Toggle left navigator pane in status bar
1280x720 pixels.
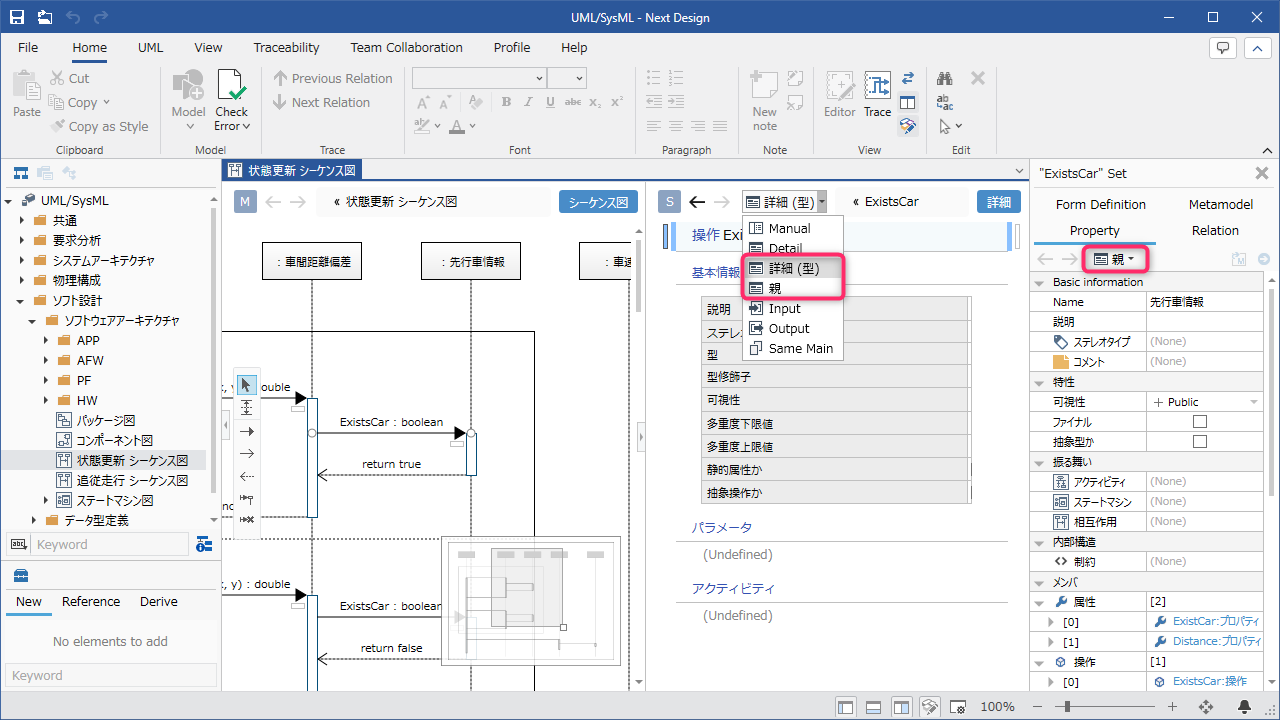pos(845,706)
